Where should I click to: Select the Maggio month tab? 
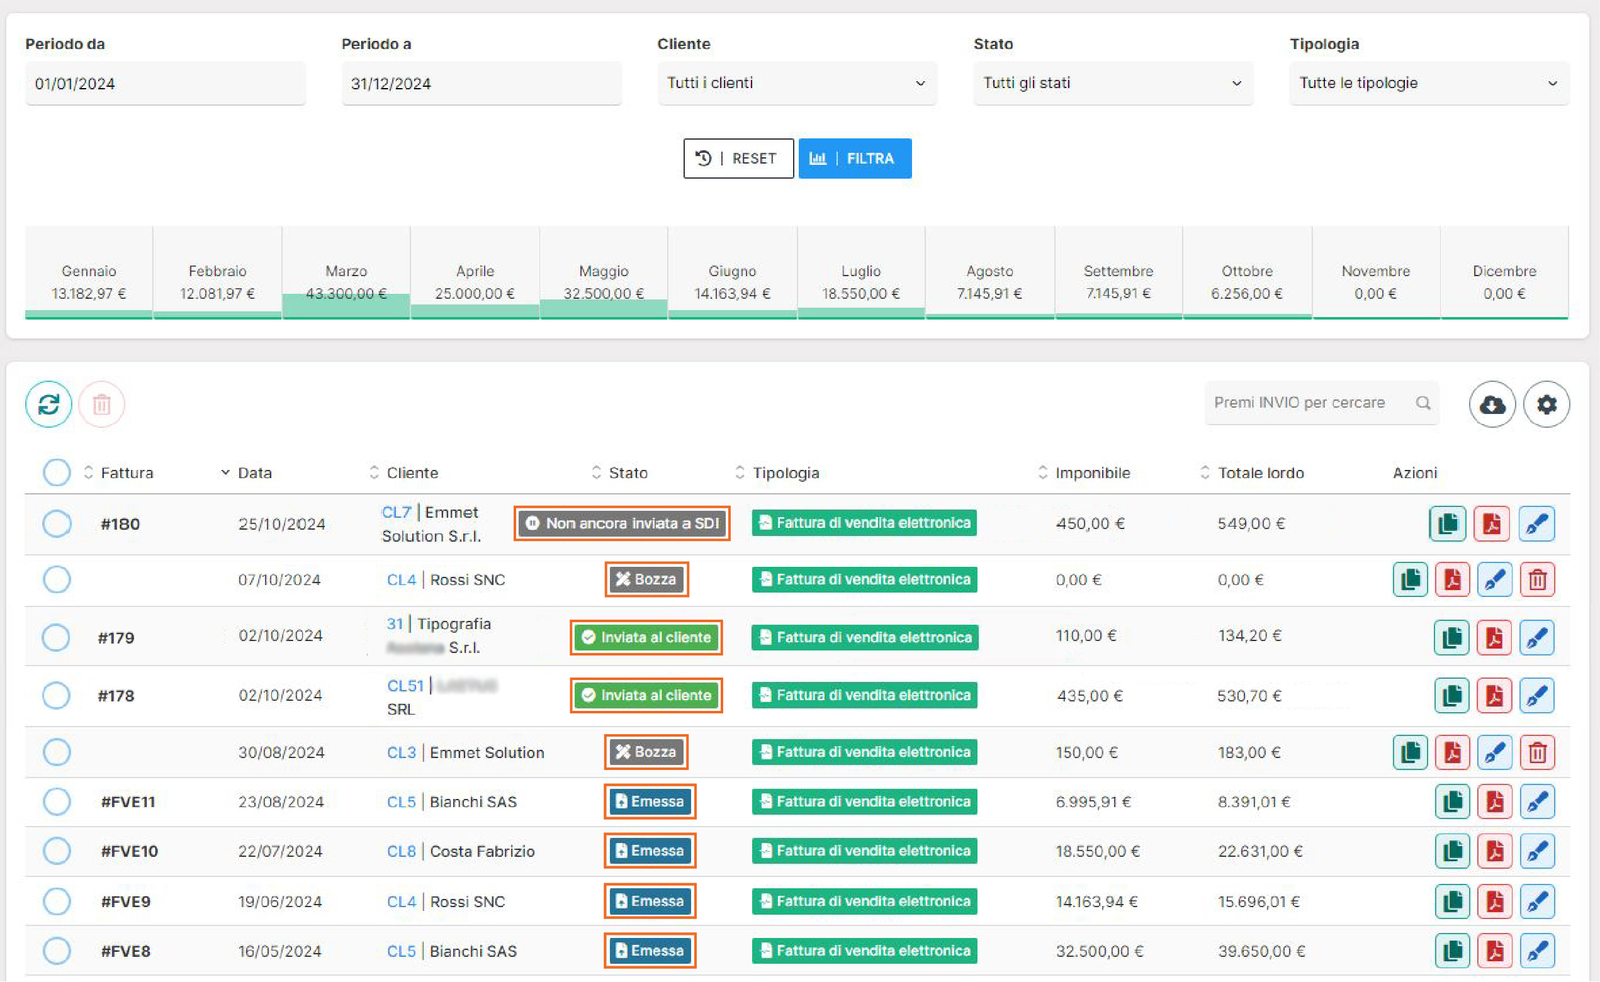(x=603, y=283)
